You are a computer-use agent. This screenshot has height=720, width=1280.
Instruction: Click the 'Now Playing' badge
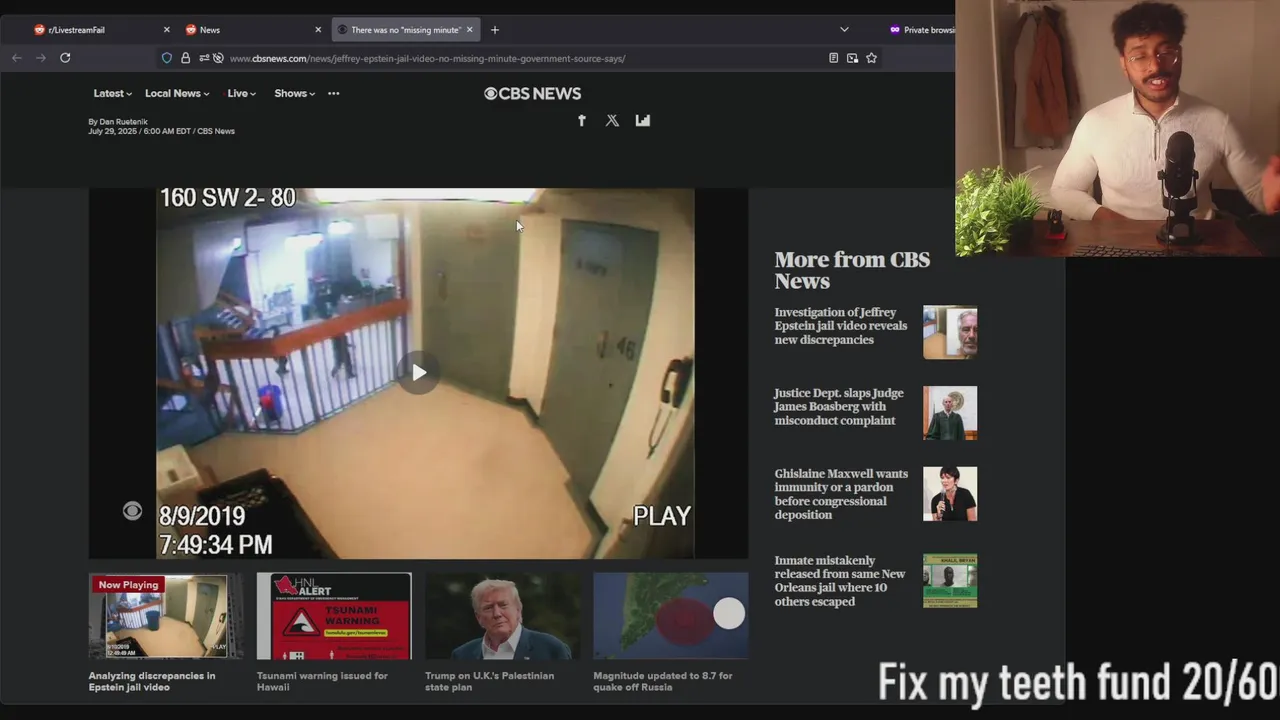coord(128,585)
